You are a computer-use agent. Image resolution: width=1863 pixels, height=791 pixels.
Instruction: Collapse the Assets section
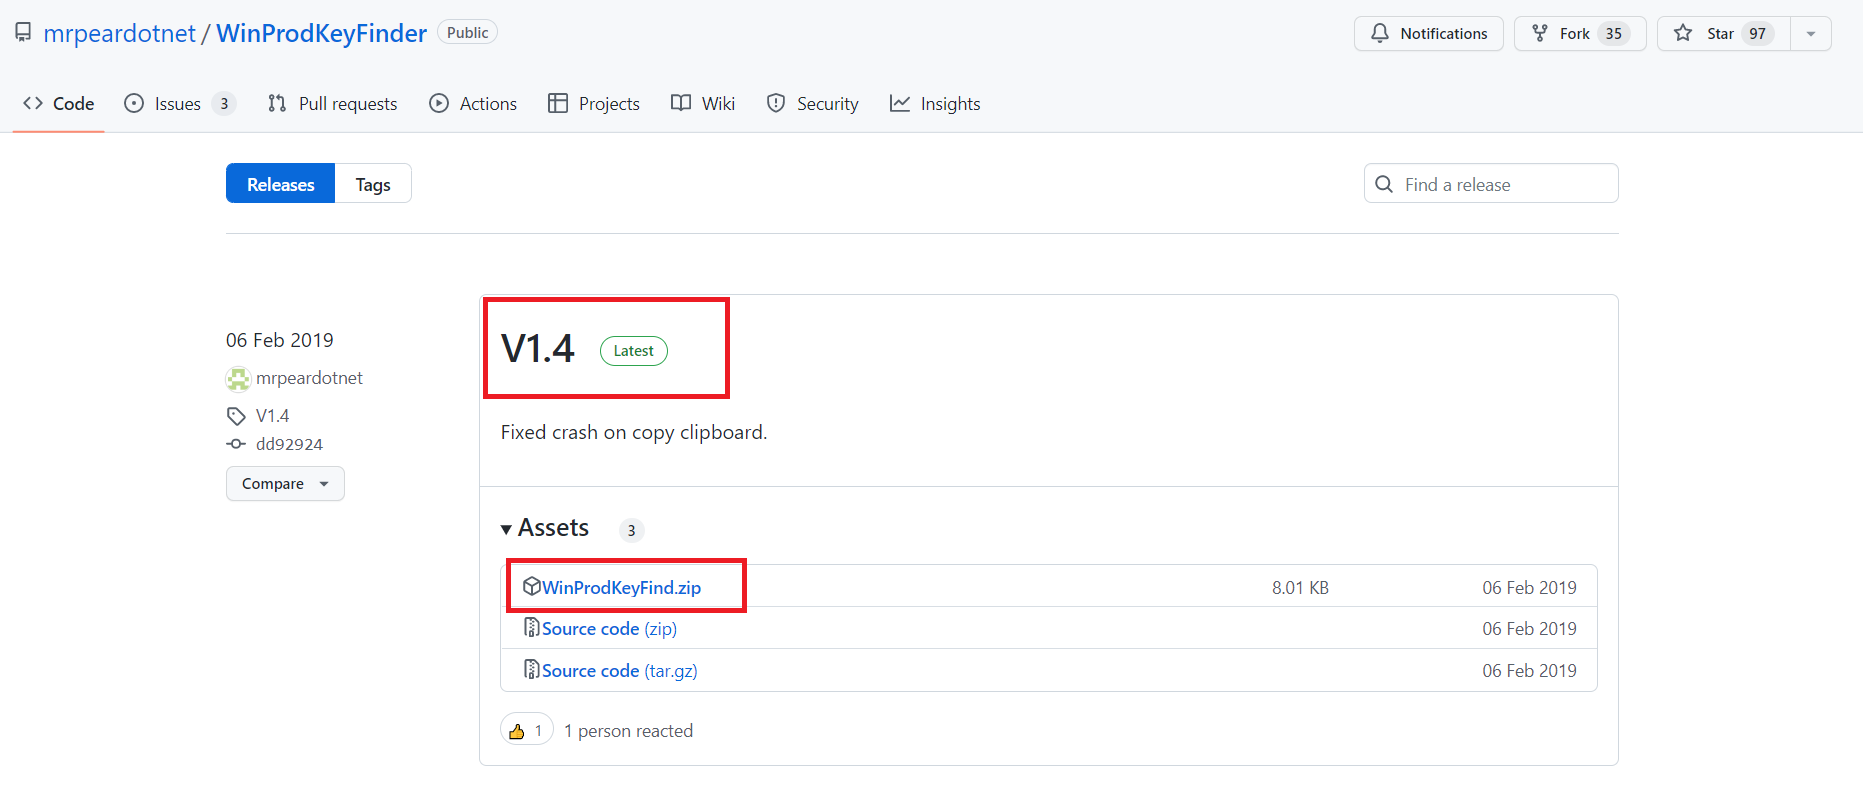pos(545,528)
